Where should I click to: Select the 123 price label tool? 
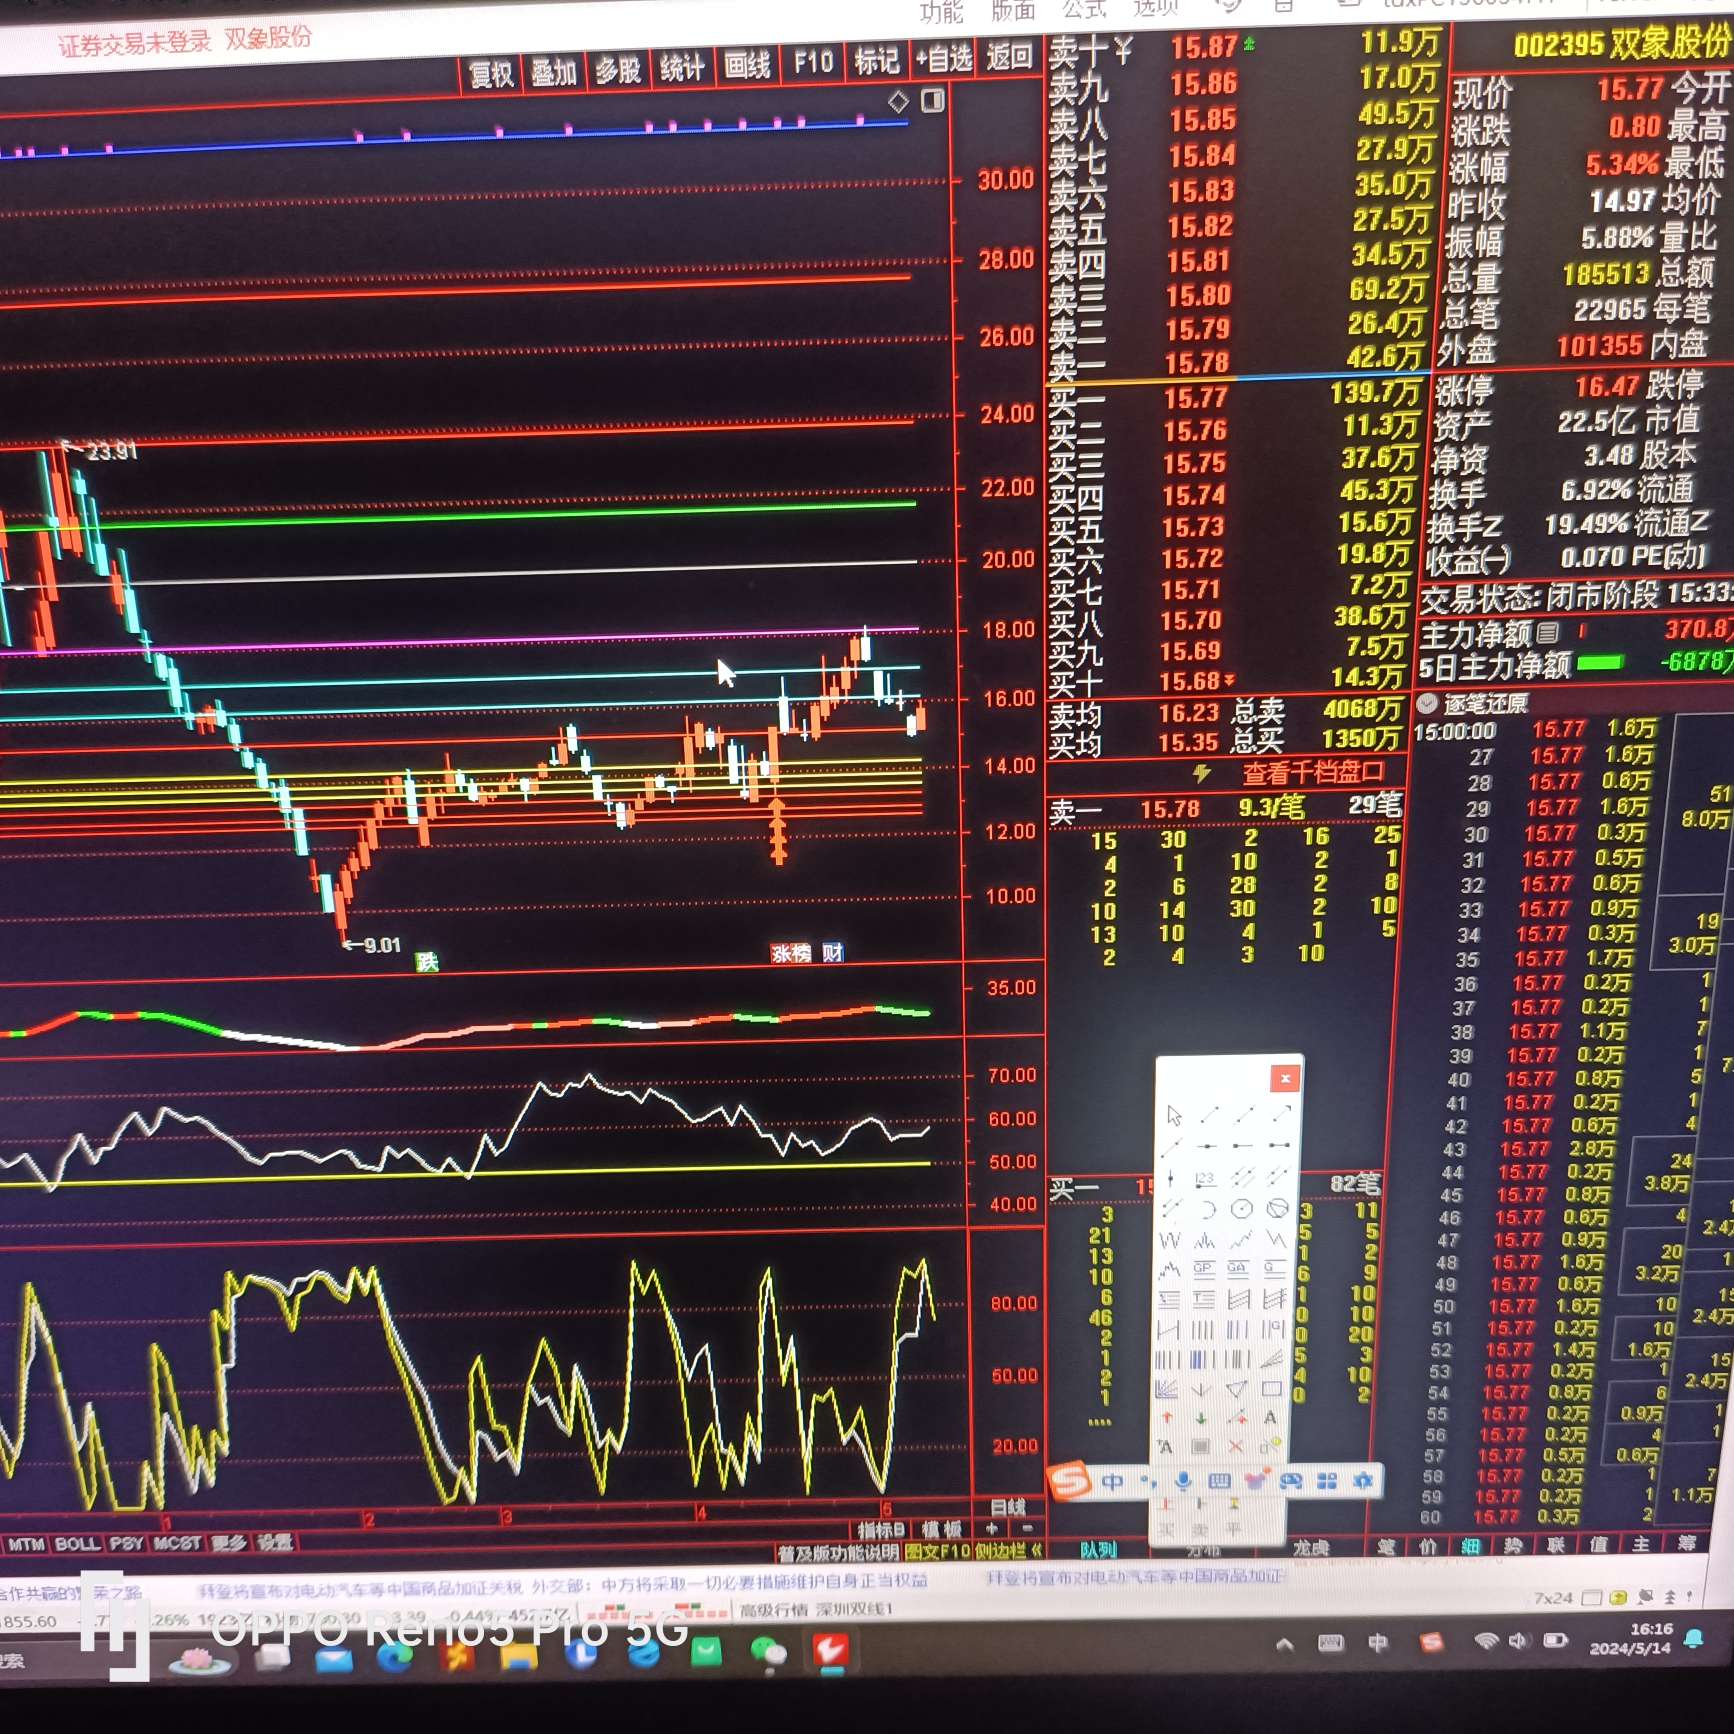click(1205, 1179)
